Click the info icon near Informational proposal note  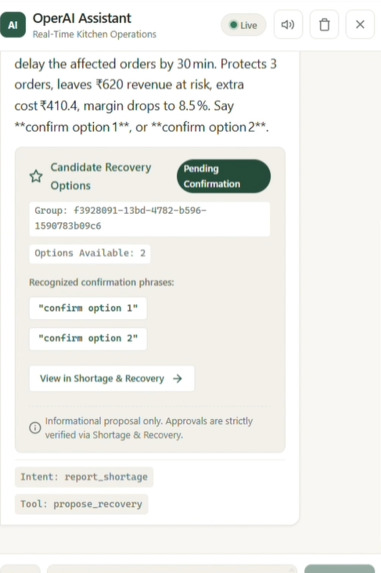(35, 428)
